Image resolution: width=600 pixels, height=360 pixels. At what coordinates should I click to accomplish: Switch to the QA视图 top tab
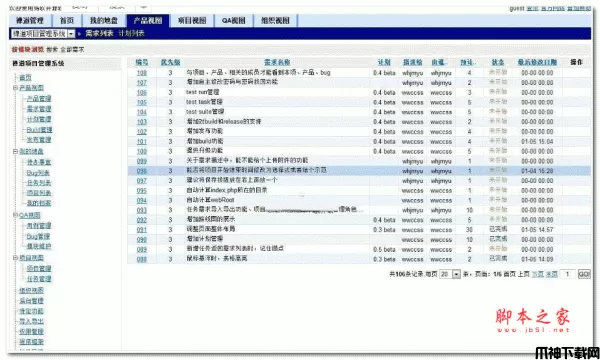click(233, 21)
